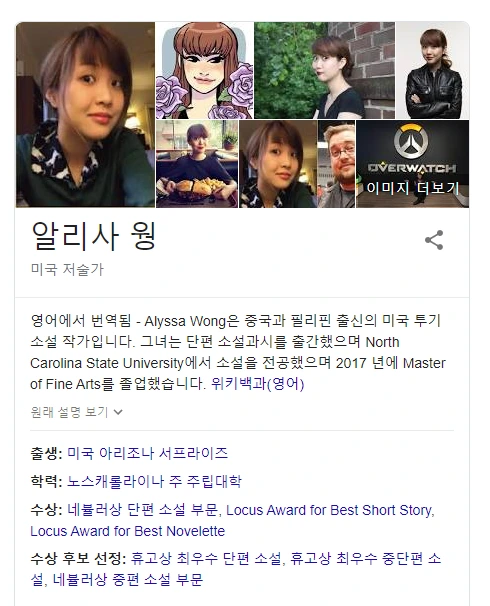Follow the 노스캐롤라이나 주 주립대학 link
490x606 pixels.
point(154,482)
